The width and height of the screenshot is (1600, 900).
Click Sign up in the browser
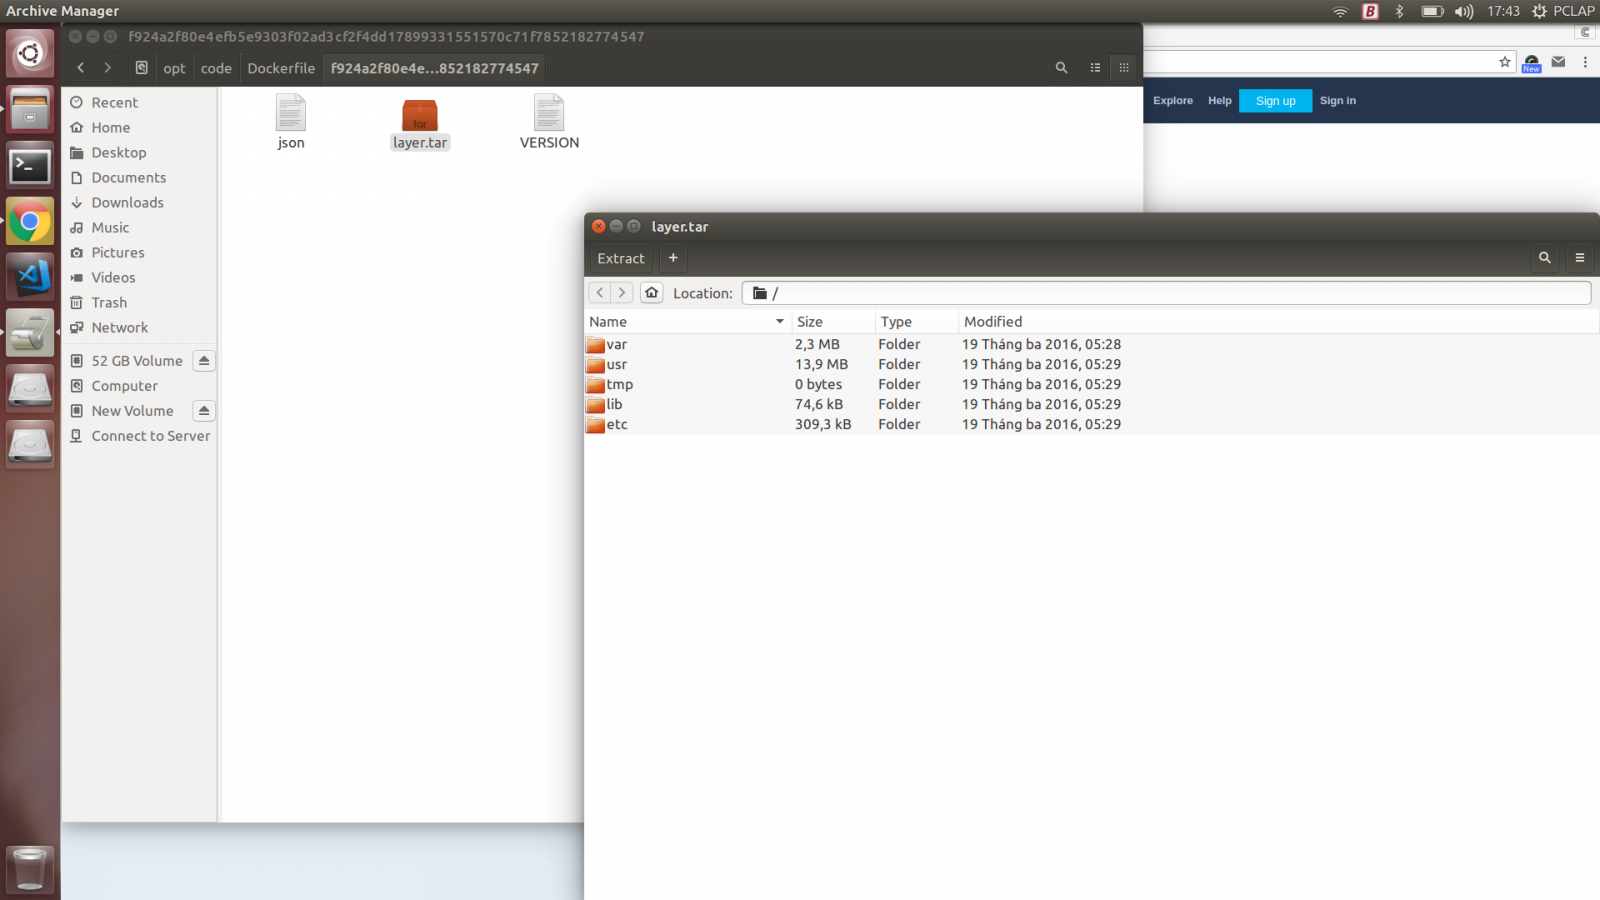tap(1275, 101)
